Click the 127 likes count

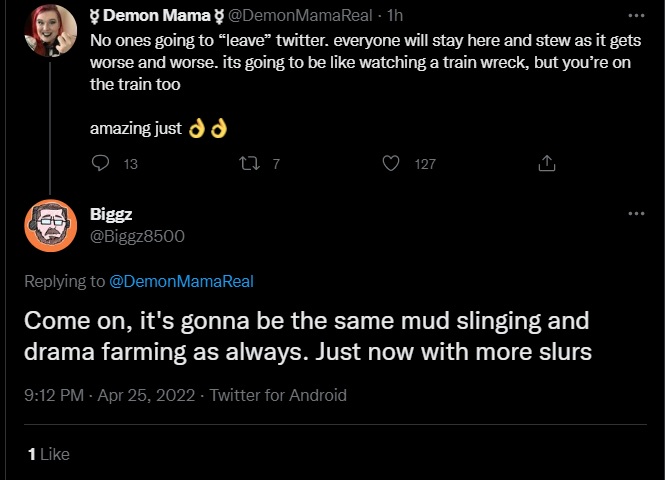pos(425,164)
